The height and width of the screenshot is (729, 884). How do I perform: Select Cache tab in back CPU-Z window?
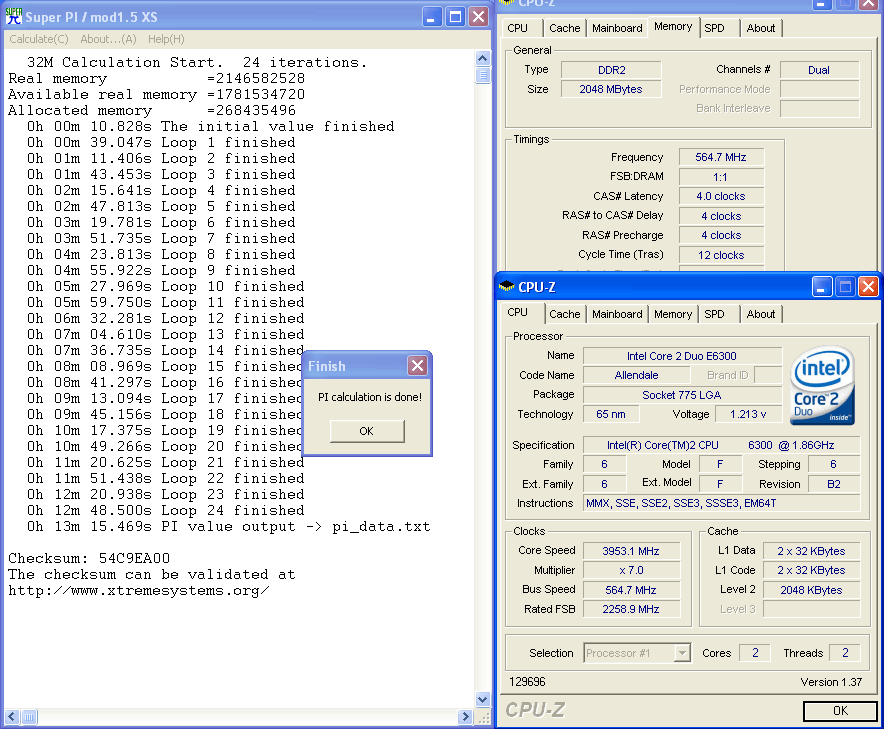[x=564, y=28]
